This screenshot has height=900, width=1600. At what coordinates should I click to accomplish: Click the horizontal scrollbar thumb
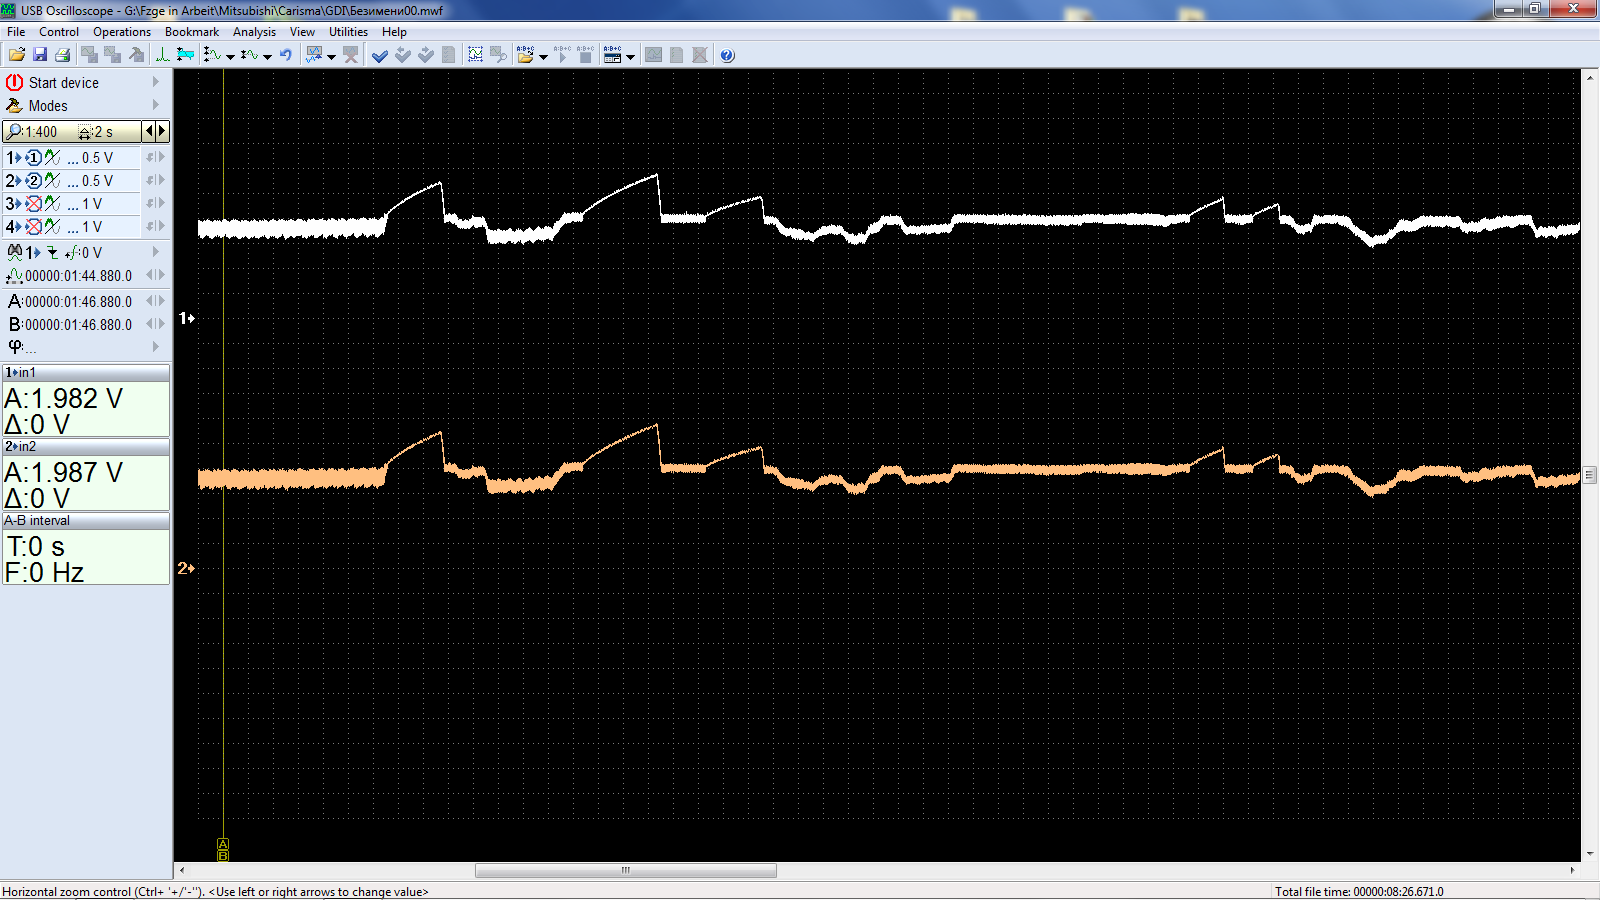(x=625, y=870)
